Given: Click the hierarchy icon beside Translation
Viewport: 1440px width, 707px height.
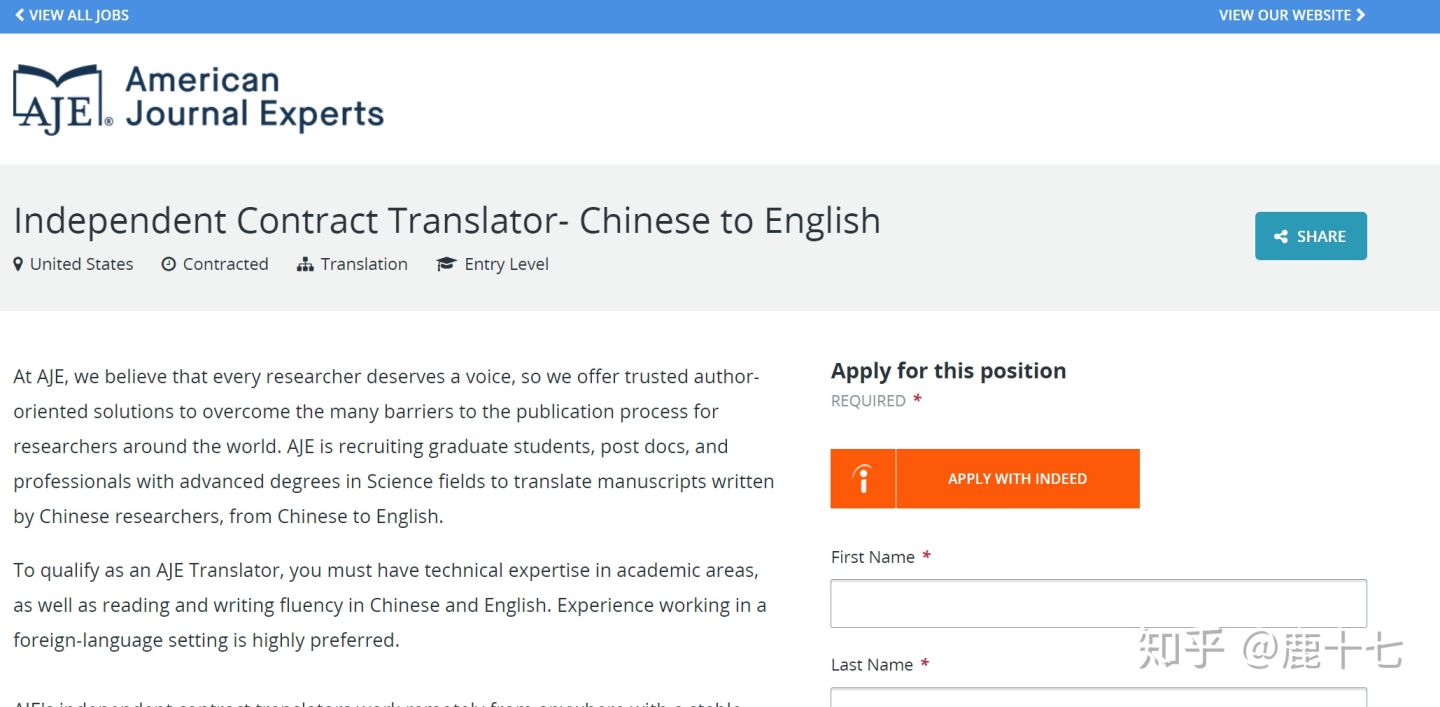Looking at the screenshot, I should click(305, 264).
